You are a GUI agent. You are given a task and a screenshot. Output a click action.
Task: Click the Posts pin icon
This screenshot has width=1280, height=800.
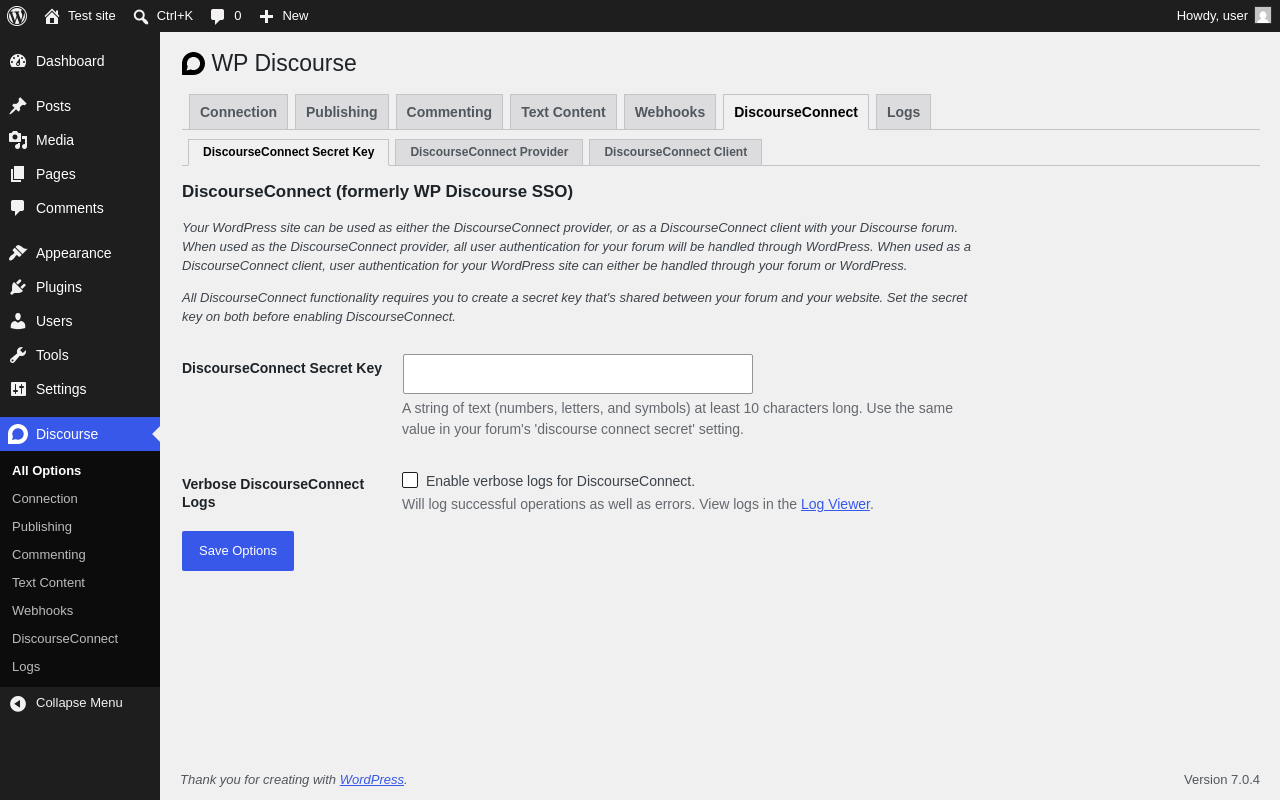pos(18,106)
